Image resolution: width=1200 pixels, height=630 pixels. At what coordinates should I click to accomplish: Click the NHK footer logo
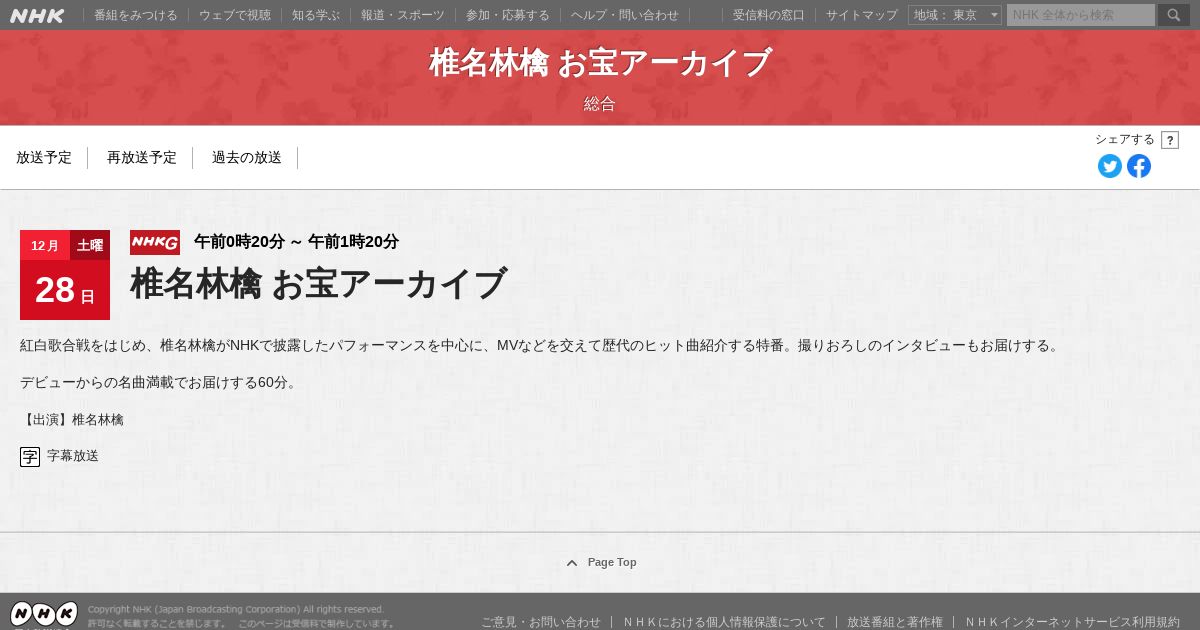pos(44,614)
